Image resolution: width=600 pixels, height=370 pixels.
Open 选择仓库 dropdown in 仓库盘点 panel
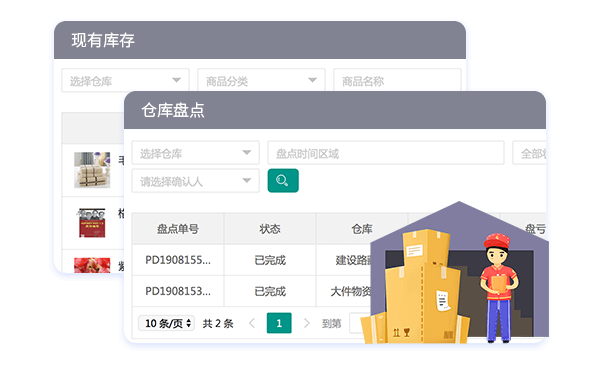point(196,153)
